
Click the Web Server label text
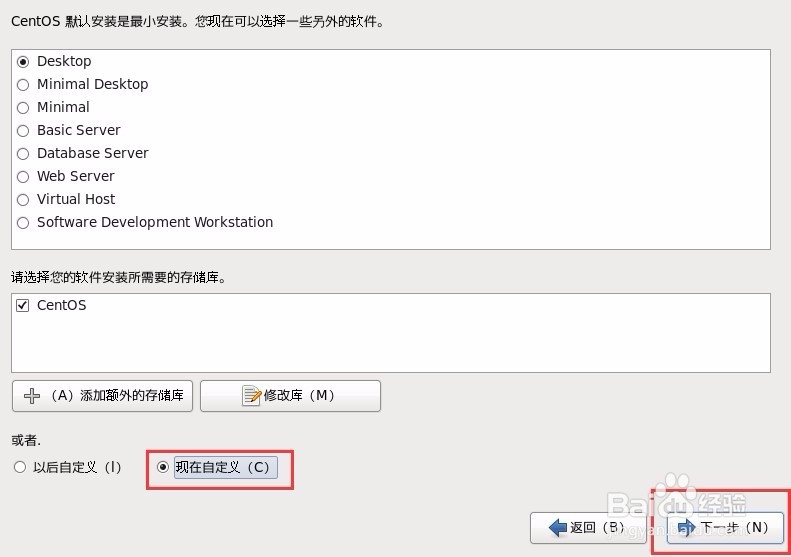76,177
